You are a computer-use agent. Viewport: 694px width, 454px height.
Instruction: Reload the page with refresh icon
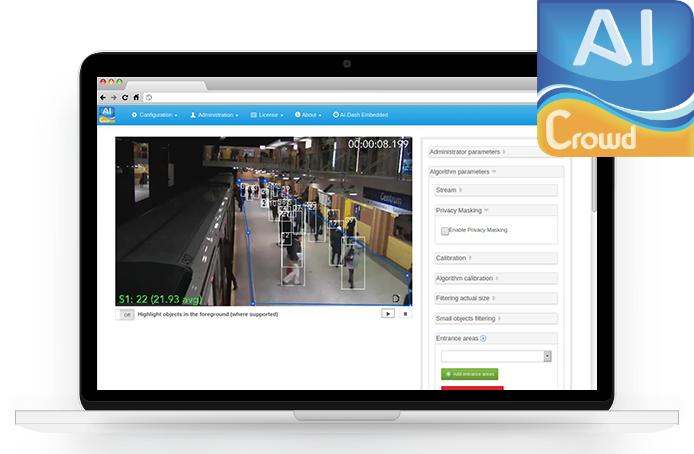pos(125,97)
